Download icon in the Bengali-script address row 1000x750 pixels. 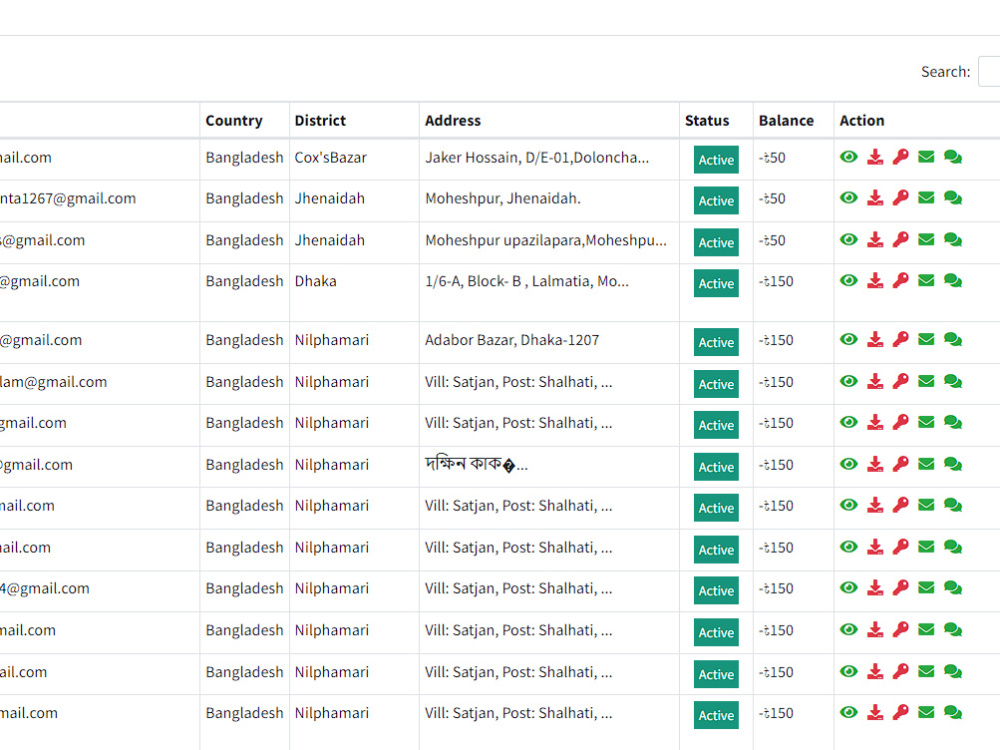click(x=875, y=464)
